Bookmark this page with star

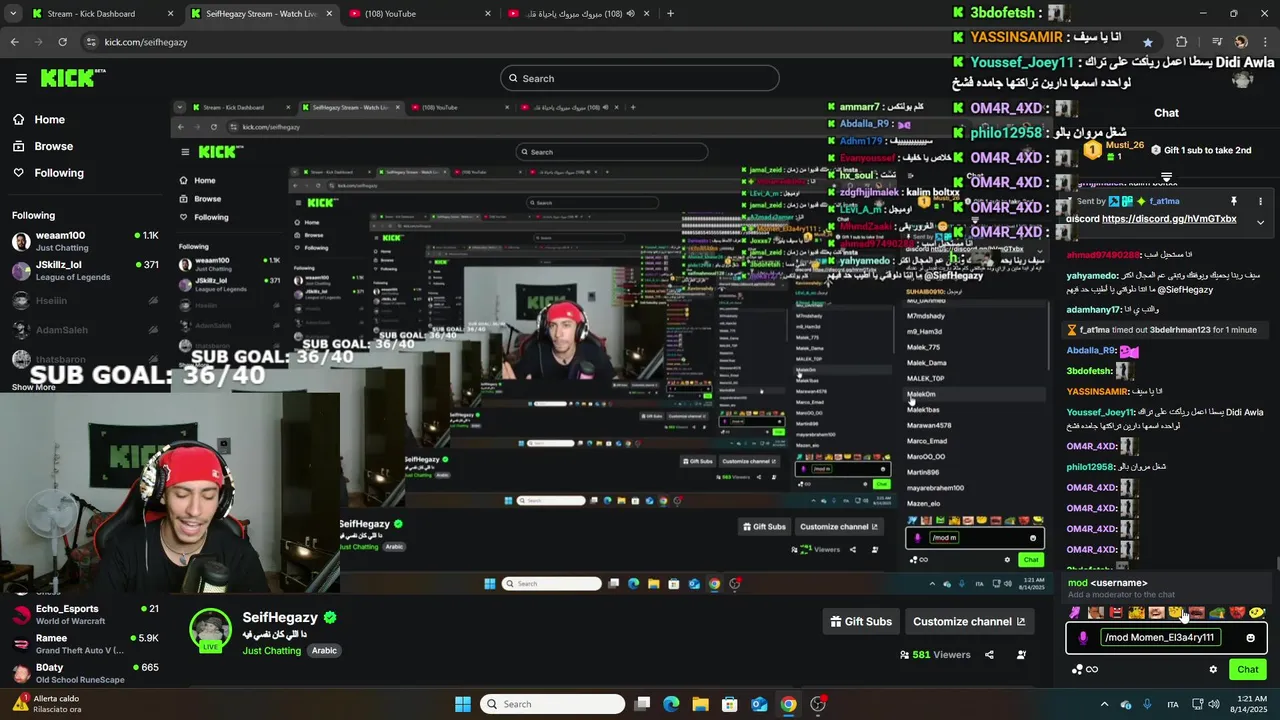coord(1147,42)
